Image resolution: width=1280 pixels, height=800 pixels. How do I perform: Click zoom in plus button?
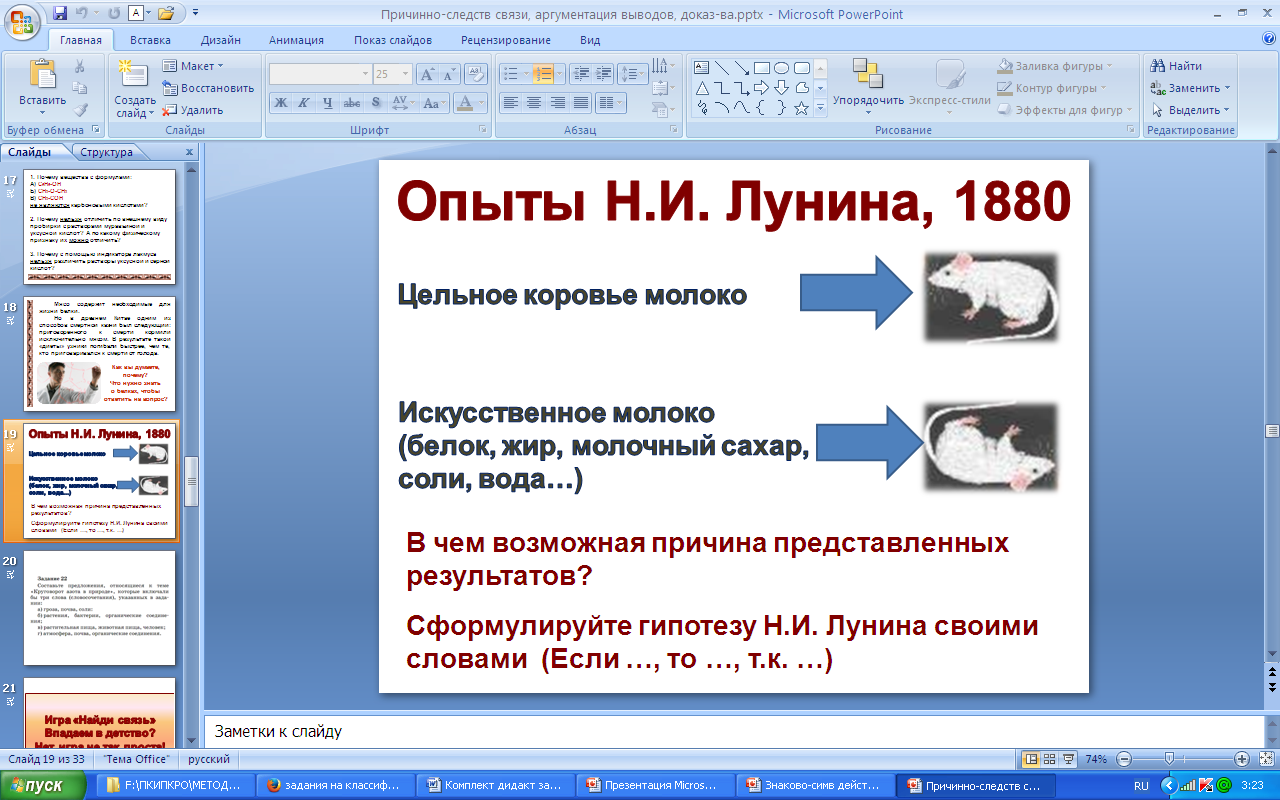[x=1241, y=759]
